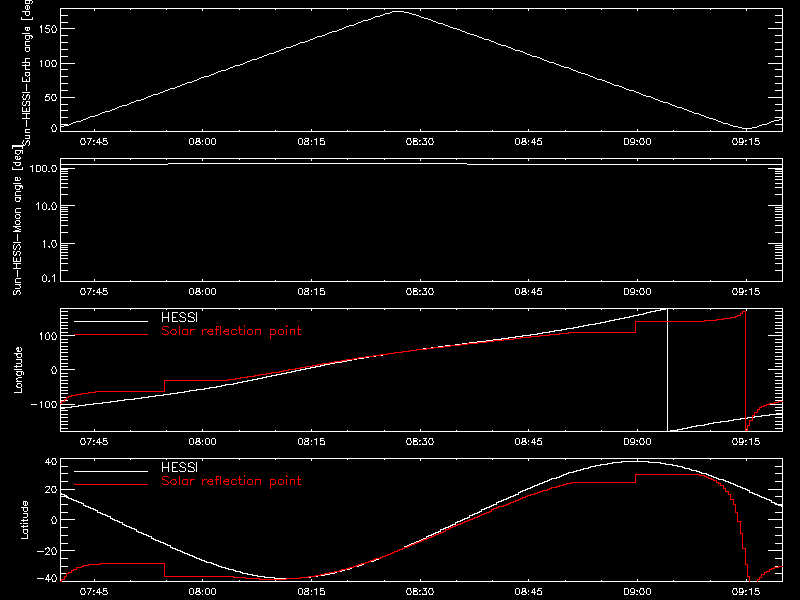The height and width of the screenshot is (600, 800).
Task: Click 08:15 under the Moon angle plot
Action: (311, 292)
